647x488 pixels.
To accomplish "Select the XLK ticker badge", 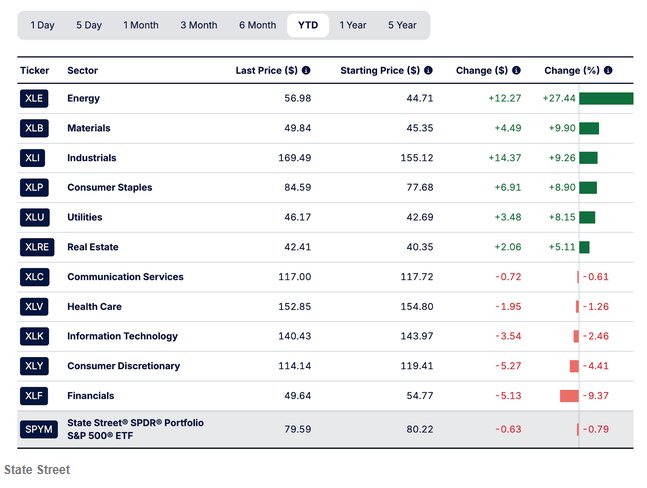I will pos(34,336).
